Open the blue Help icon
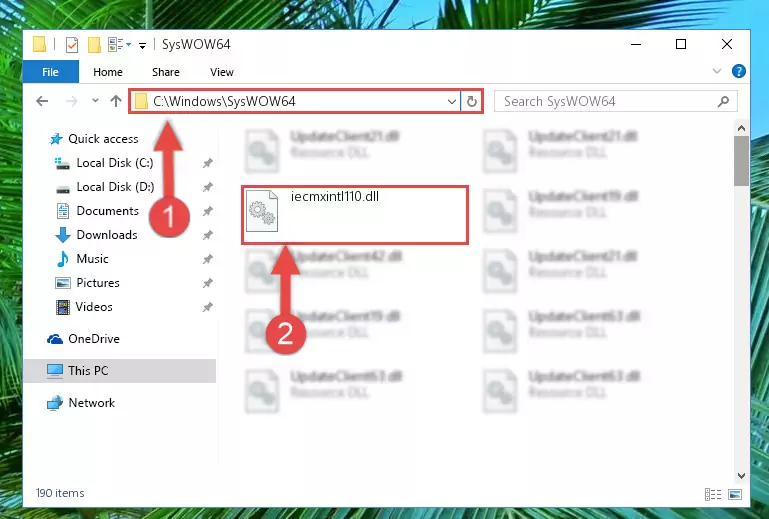The height and width of the screenshot is (519, 769). [739, 71]
